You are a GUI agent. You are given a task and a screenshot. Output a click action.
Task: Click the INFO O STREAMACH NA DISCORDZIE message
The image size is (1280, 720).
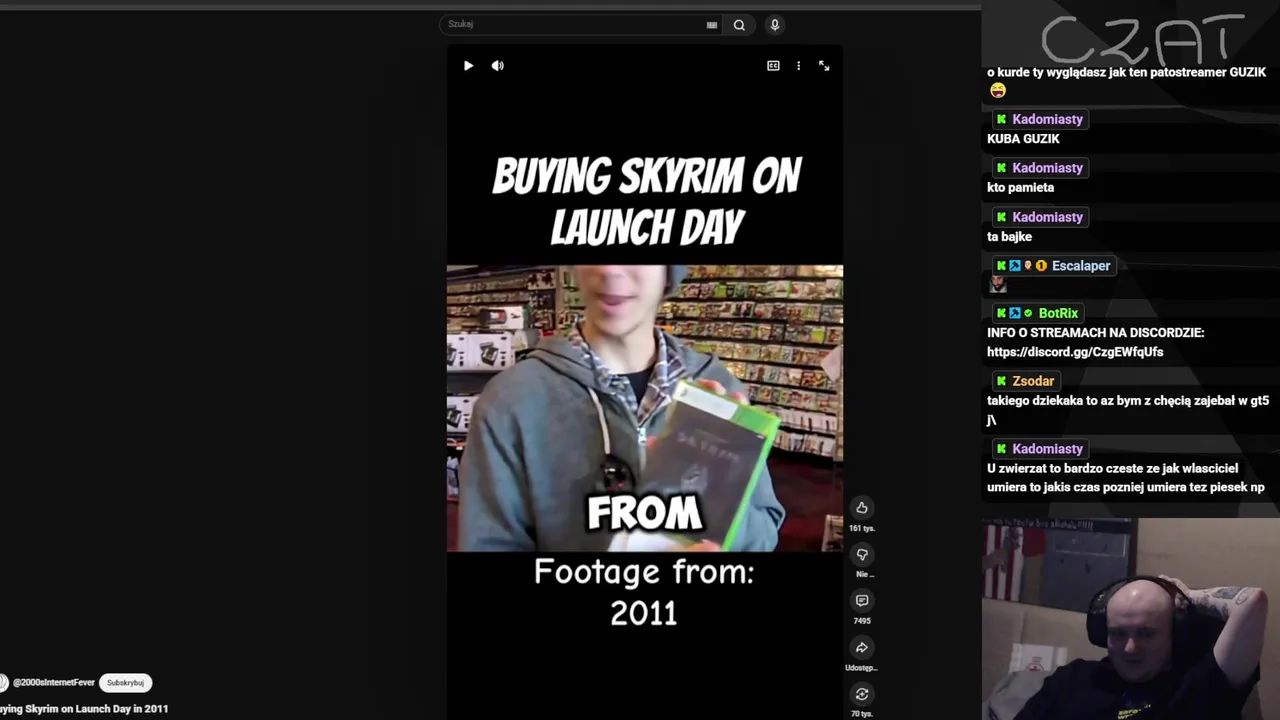click(1095, 333)
